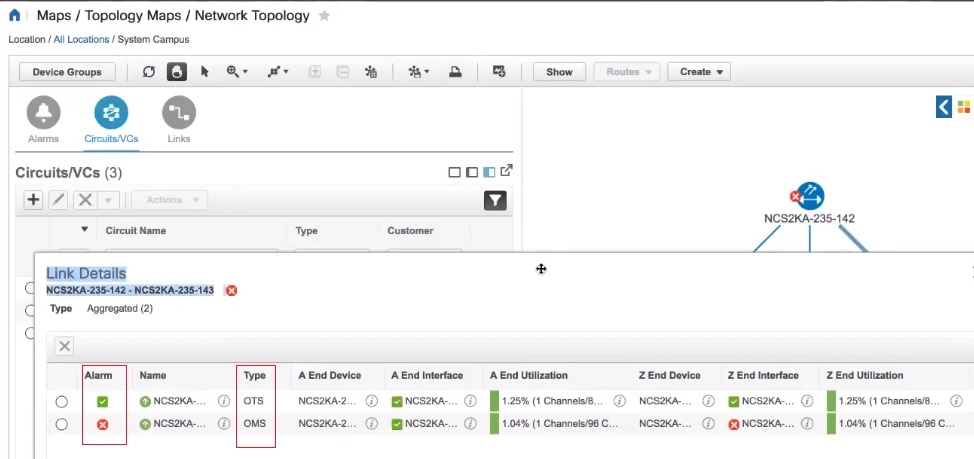Open info for the OMS link name
The image size is (974, 459).
point(224,424)
